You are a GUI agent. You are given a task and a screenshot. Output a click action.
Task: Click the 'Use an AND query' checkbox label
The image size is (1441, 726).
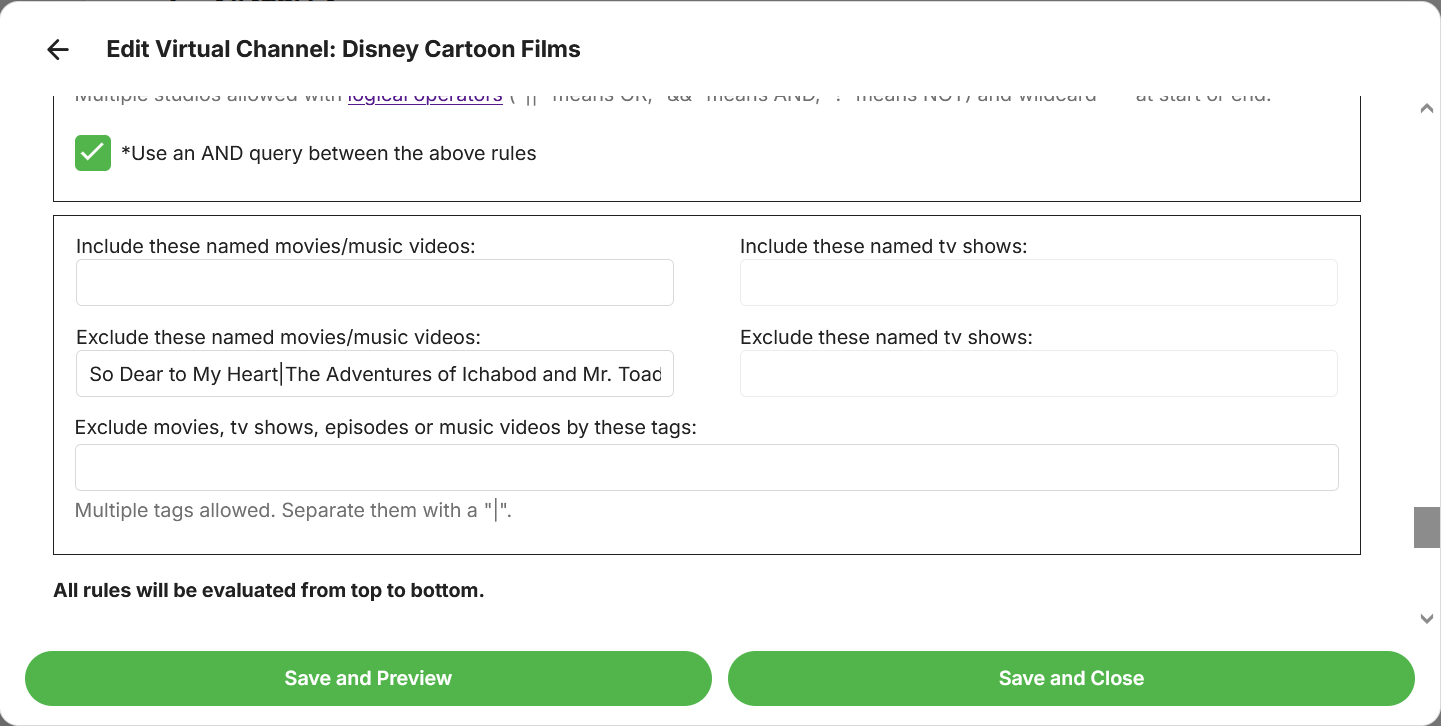click(x=328, y=154)
